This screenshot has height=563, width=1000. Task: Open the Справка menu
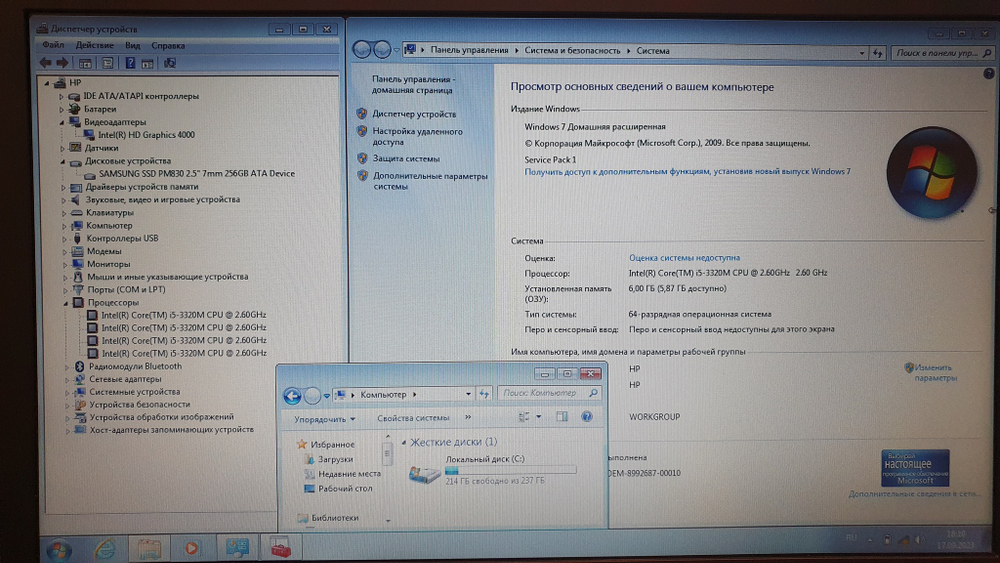coord(168,45)
